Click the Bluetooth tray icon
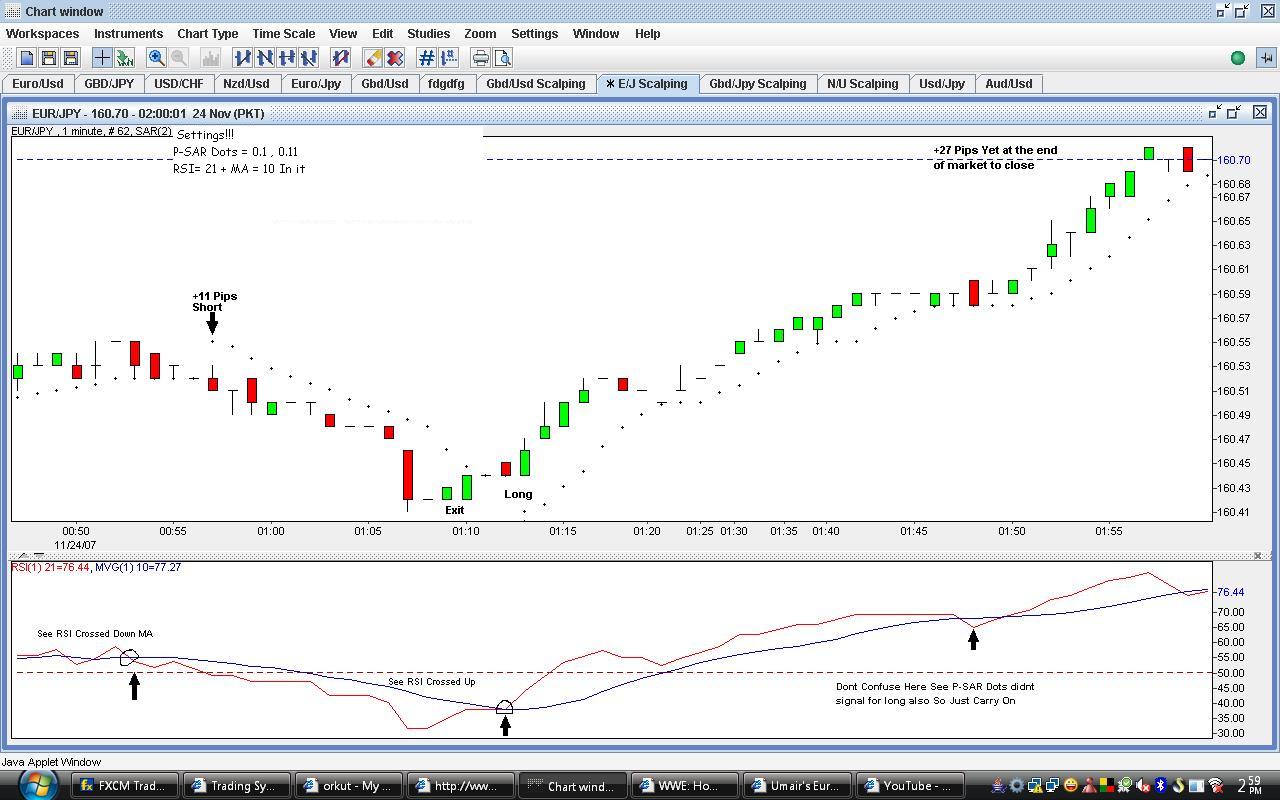This screenshot has width=1280, height=800. (1161, 786)
